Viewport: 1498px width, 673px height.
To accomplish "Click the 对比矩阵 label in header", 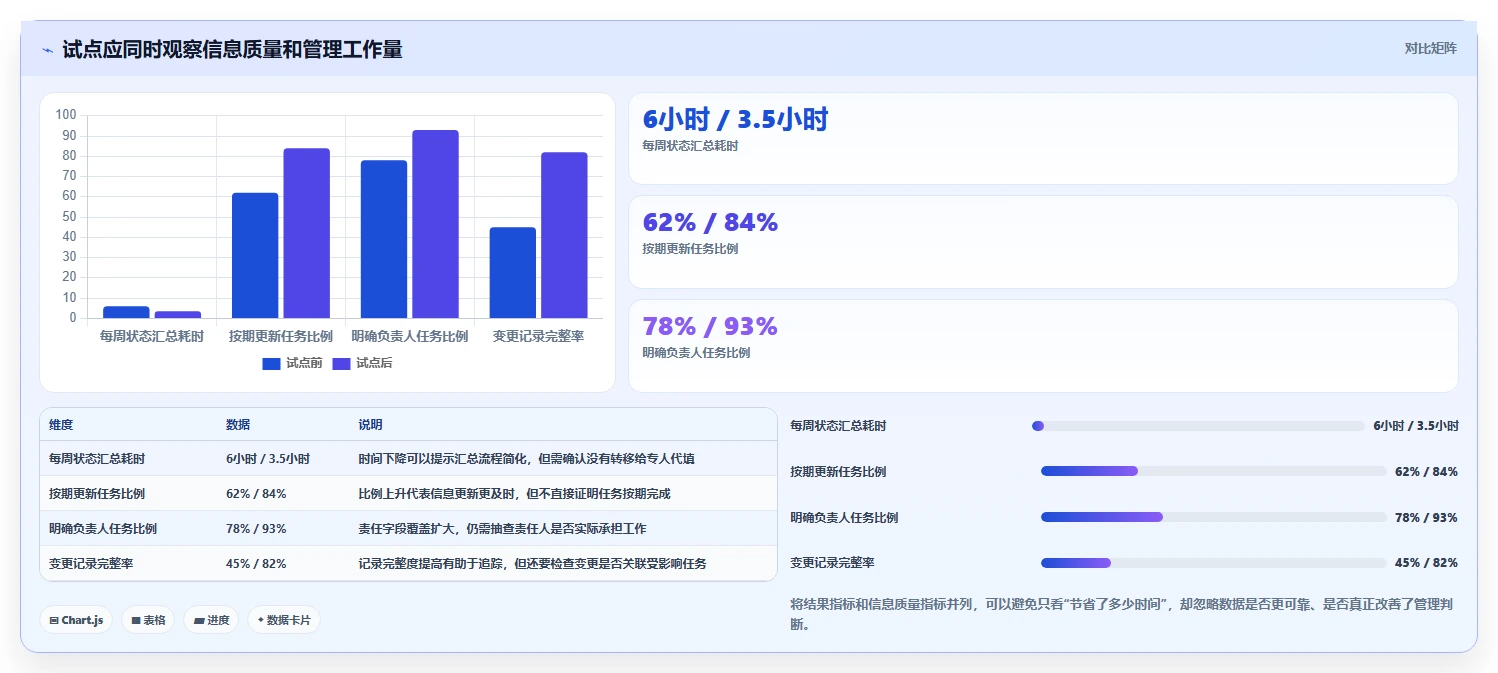I will click(x=1430, y=48).
